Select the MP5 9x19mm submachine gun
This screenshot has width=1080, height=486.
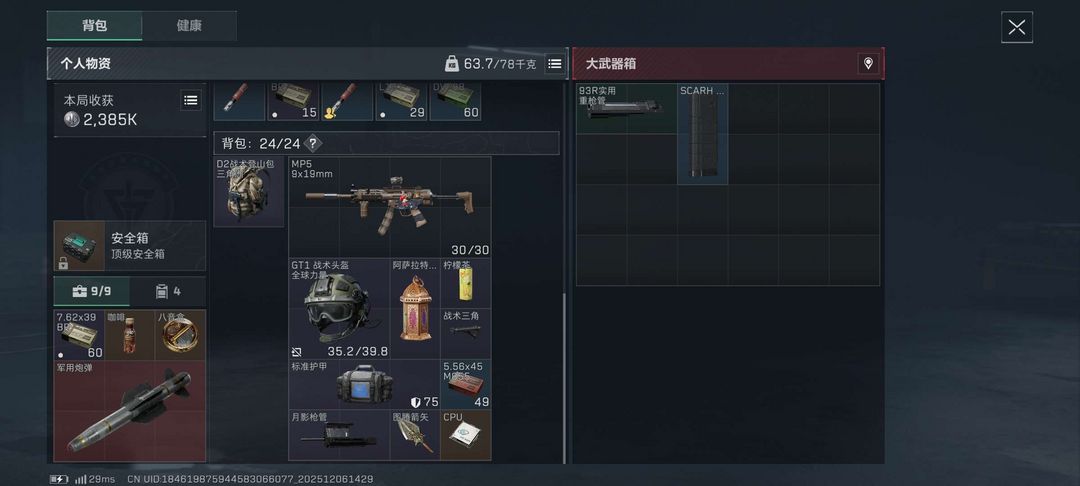[x=389, y=207]
